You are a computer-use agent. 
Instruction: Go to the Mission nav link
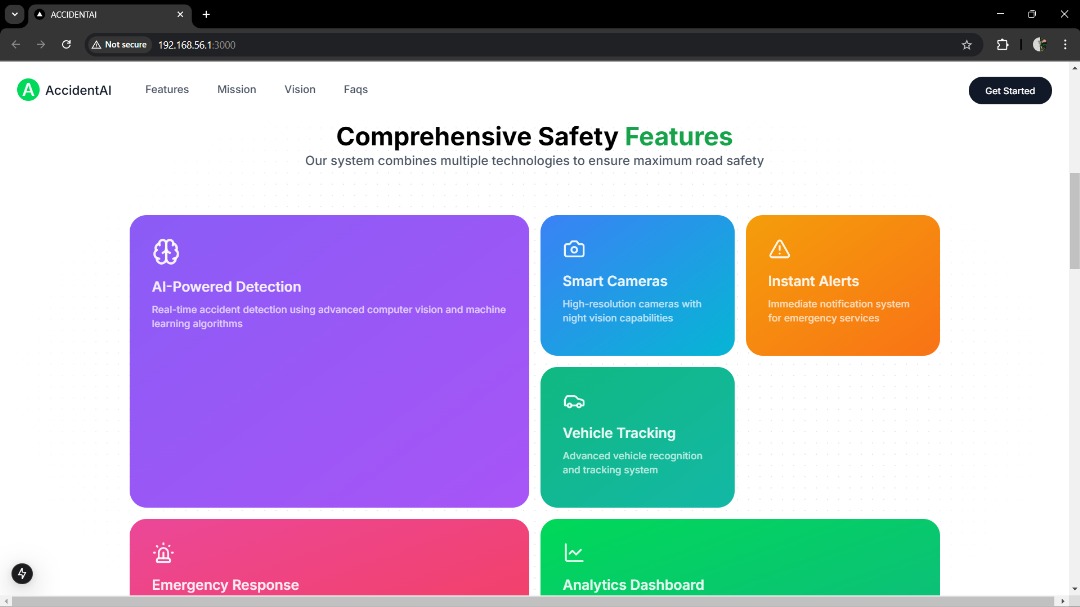point(236,90)
